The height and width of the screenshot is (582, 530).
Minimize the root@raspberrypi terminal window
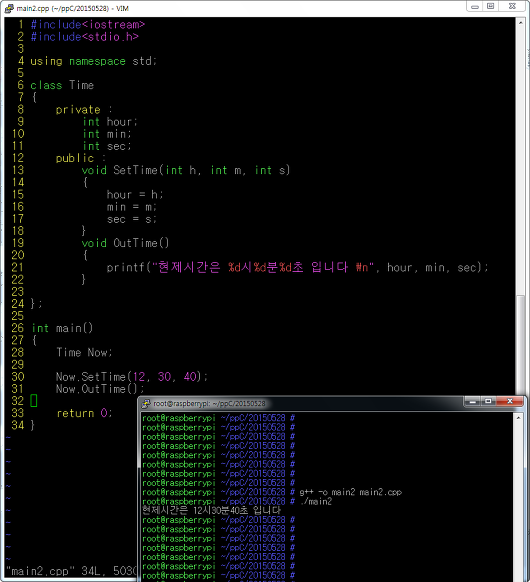(472, 401)
